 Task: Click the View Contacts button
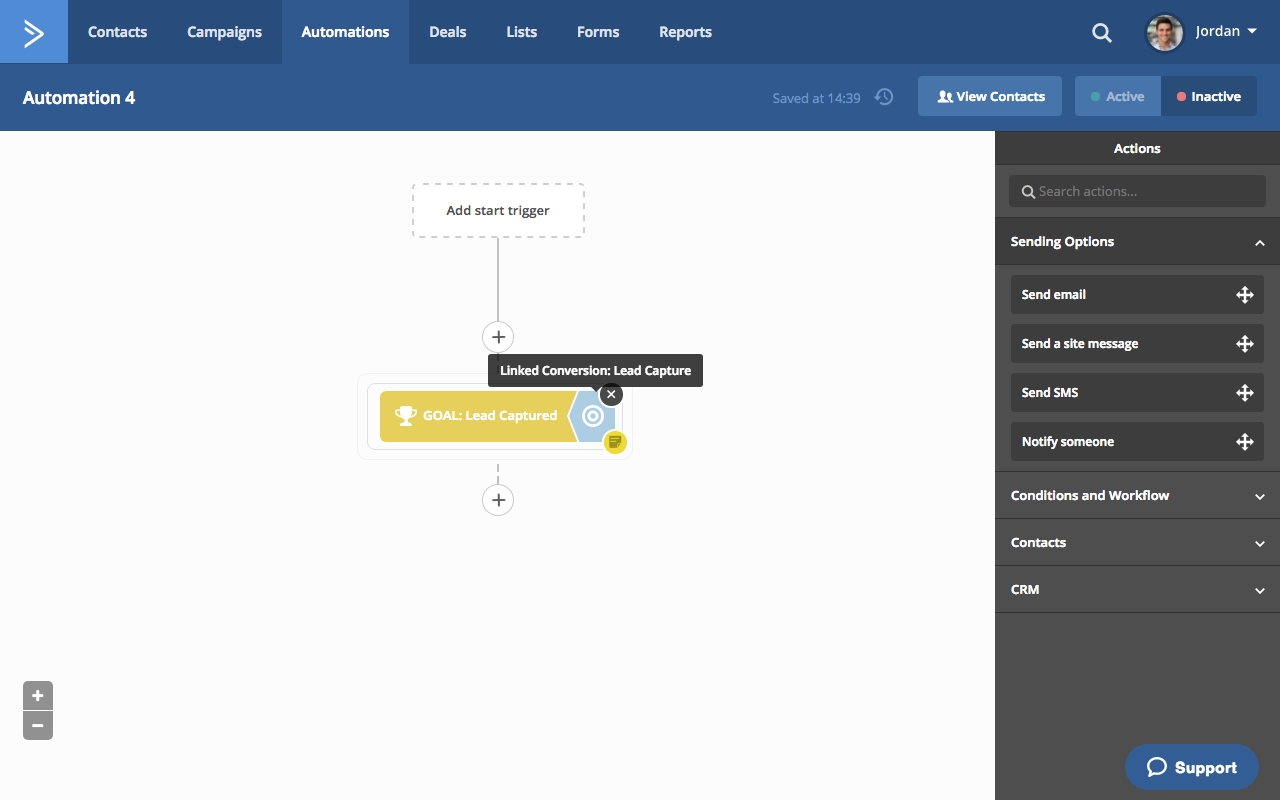(990, 97)
